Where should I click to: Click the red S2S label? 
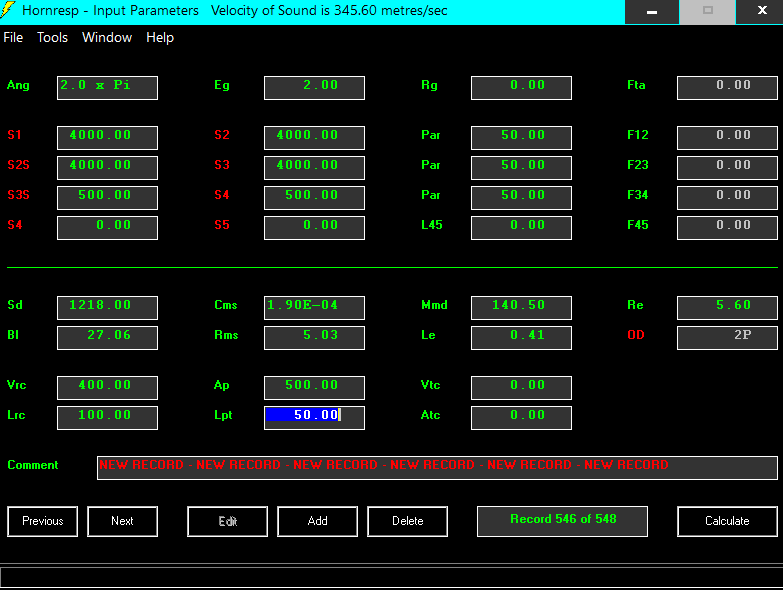point(18,165)
